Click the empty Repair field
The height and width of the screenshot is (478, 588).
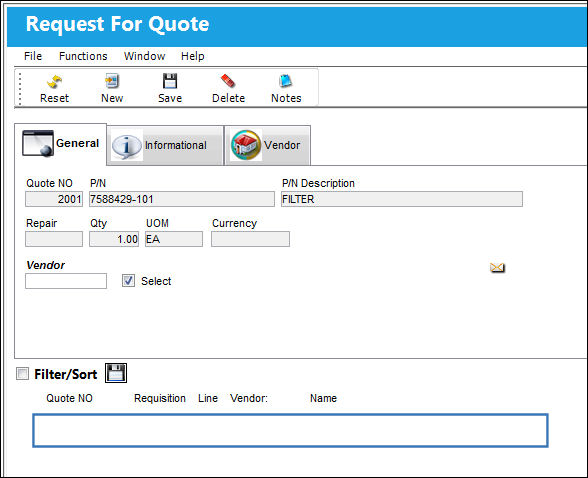tap(54, 239)
